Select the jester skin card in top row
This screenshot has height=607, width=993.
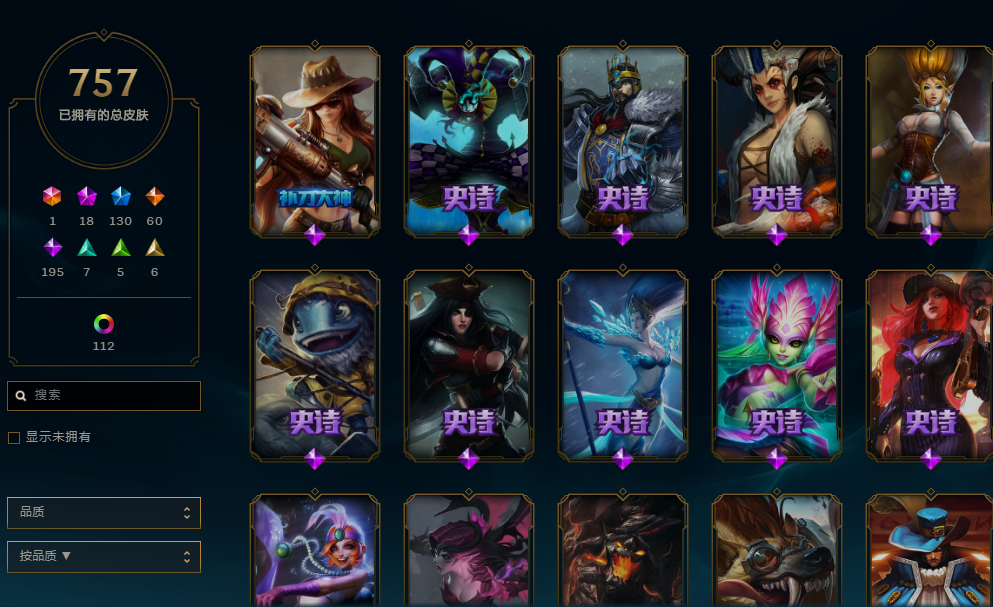469,142
